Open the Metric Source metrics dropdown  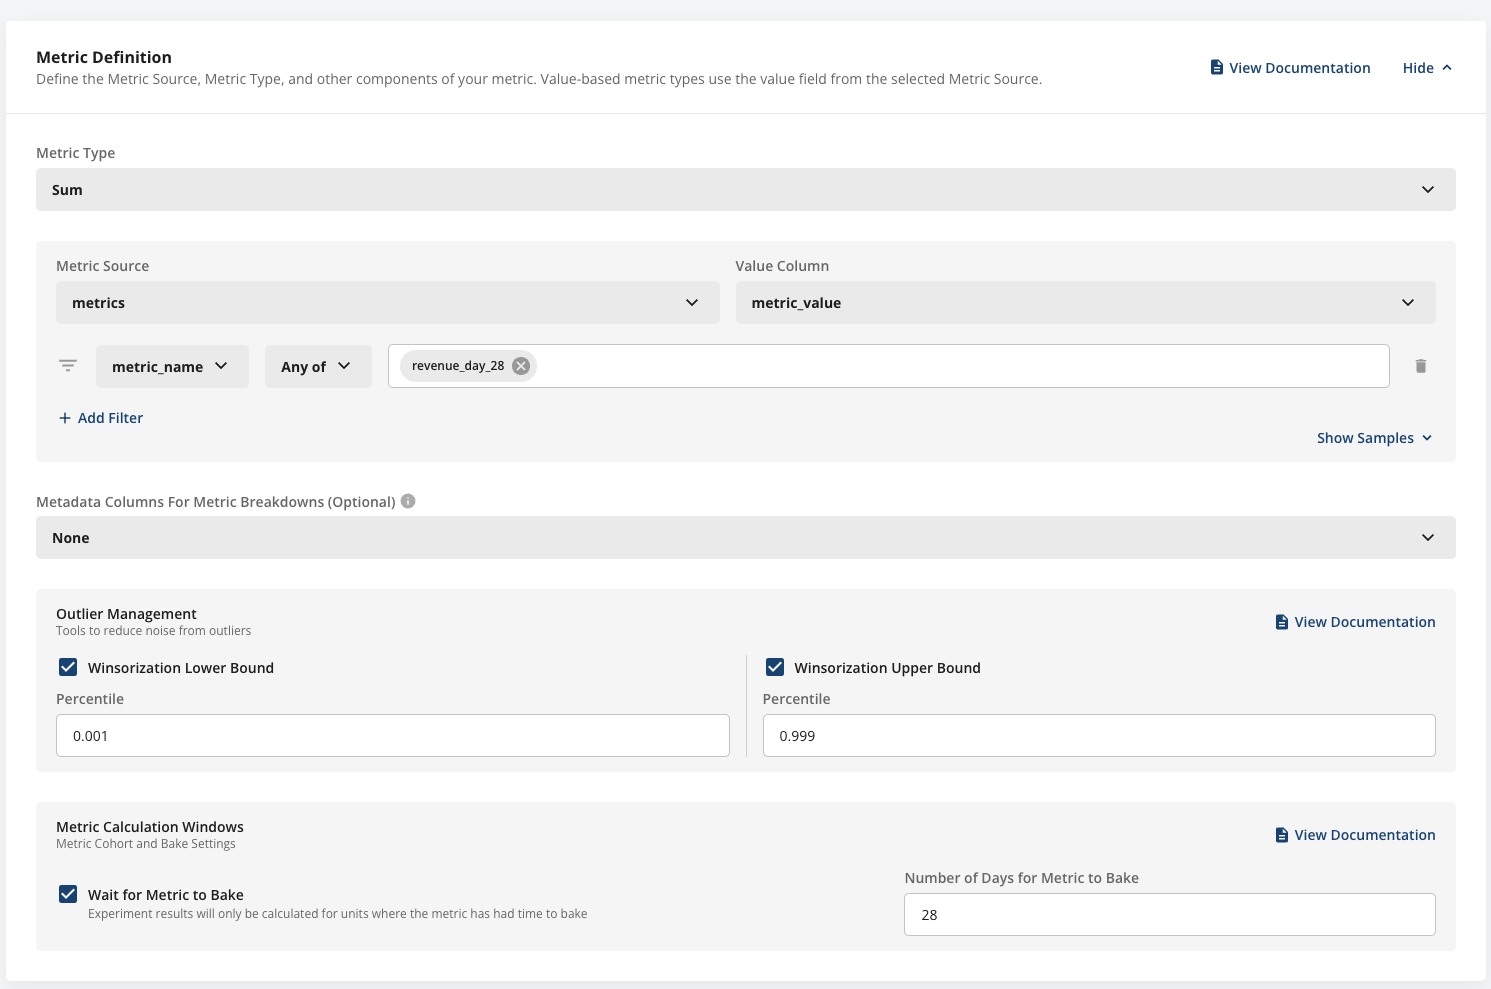pos(388,303)
